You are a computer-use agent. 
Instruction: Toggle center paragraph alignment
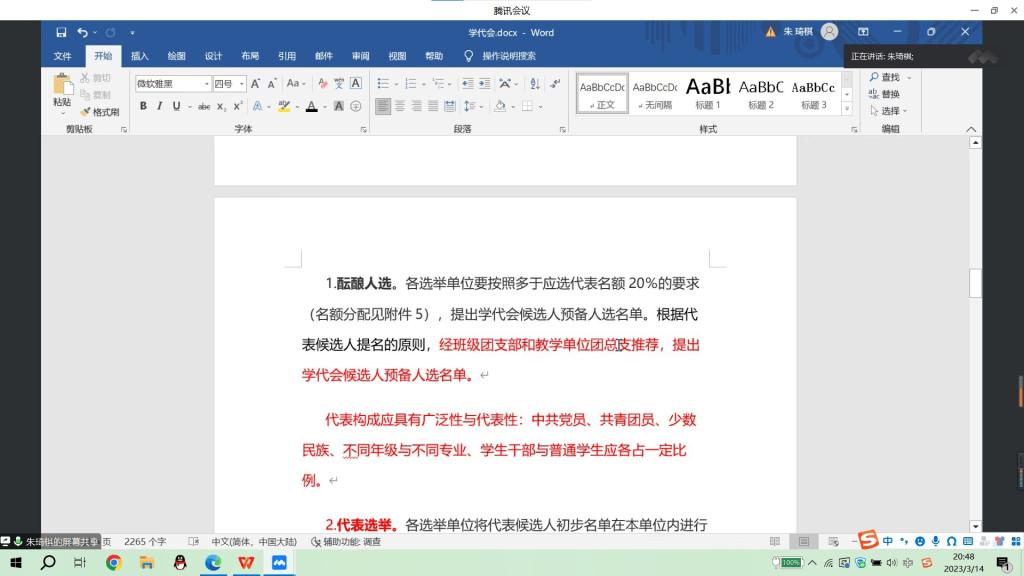[x=400, y=106]
